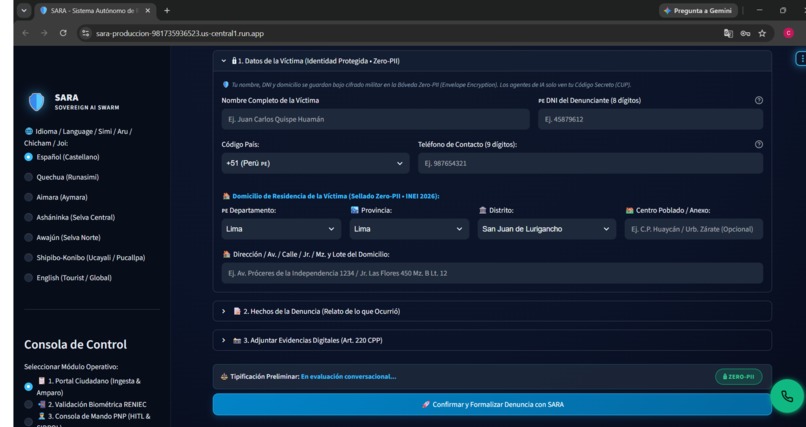This screenshot has height=427, width=806.
Task: Click the translate page icon in address bar
Action: [x=728, y=33]
